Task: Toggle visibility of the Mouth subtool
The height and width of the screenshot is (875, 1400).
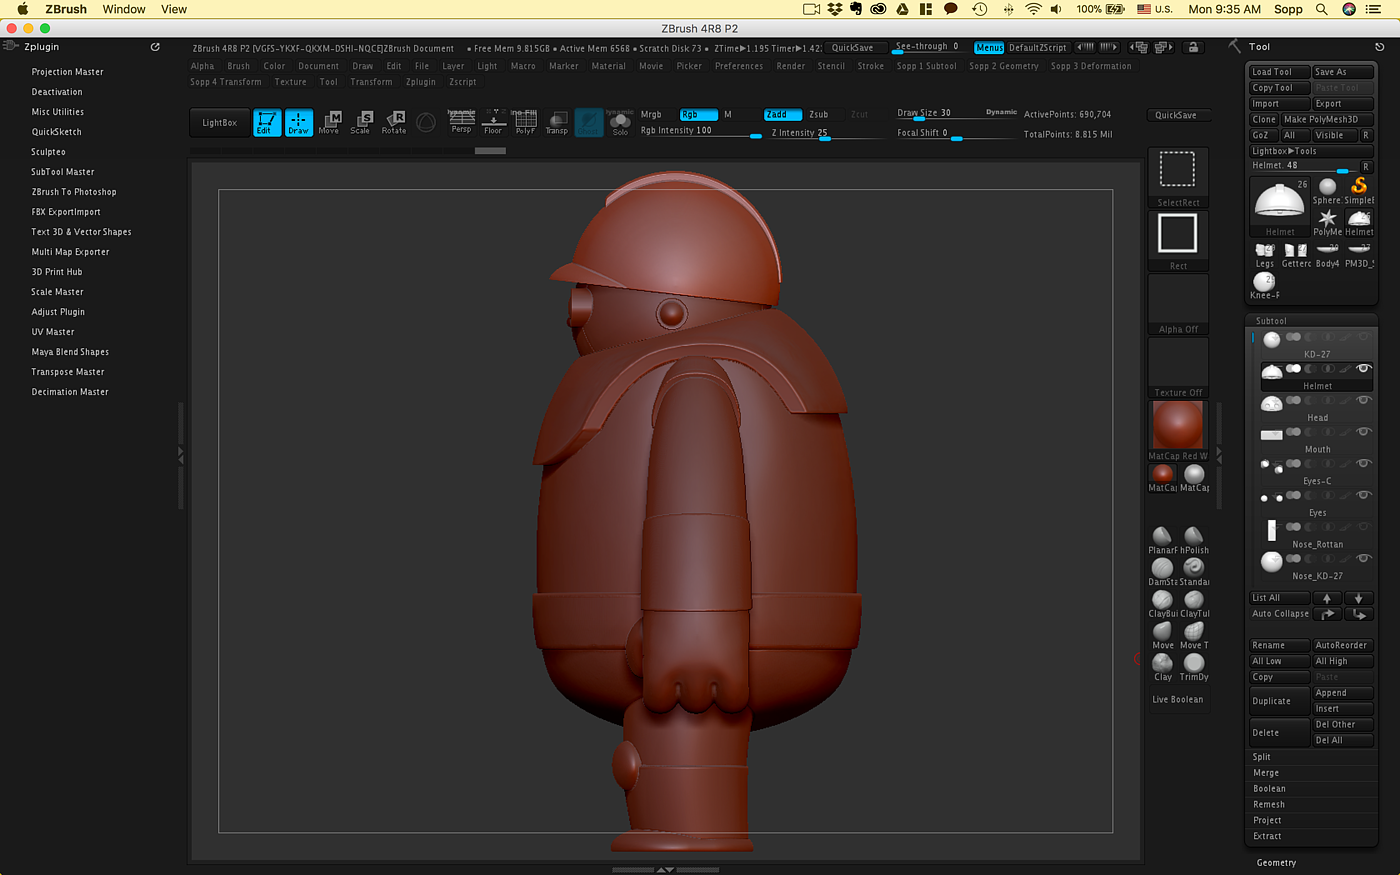Action: coord(1363,432)
